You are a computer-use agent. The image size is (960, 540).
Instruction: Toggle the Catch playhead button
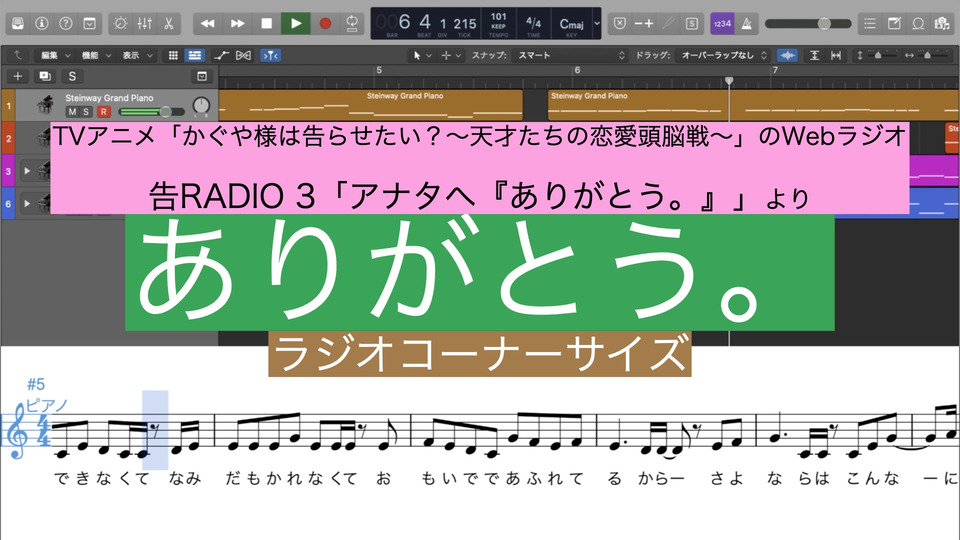point(271,55)
